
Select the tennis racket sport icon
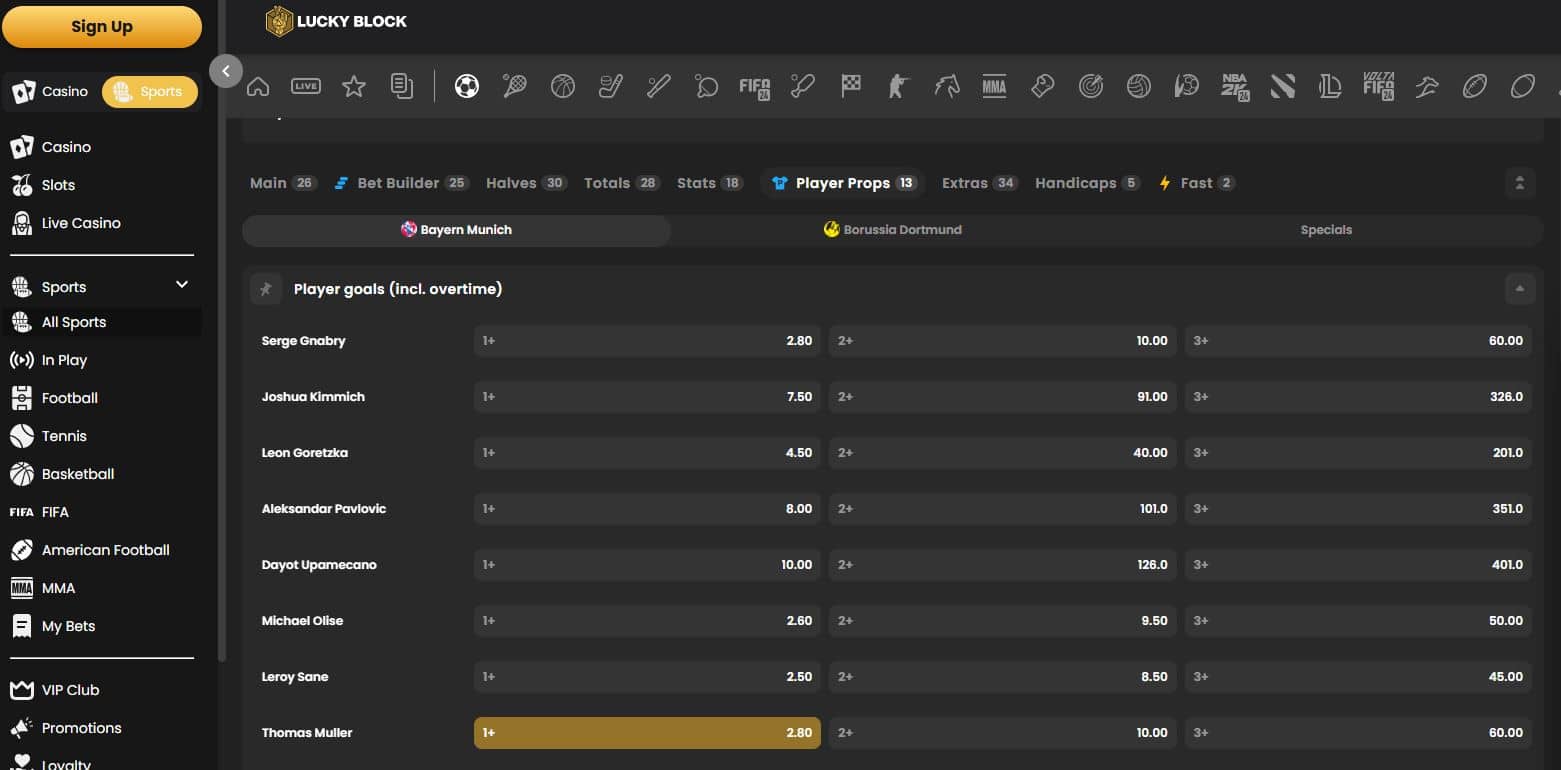coord(515,87)
